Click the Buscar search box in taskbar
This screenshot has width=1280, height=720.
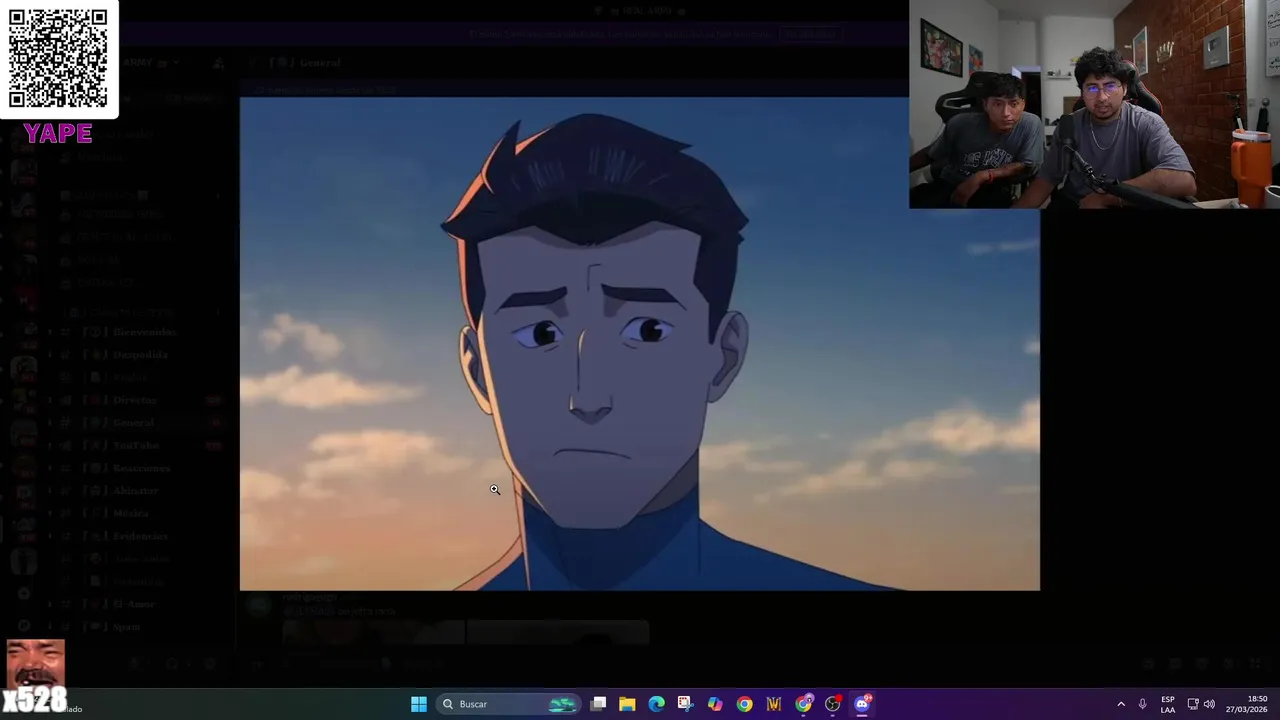(x=510, y=704)
